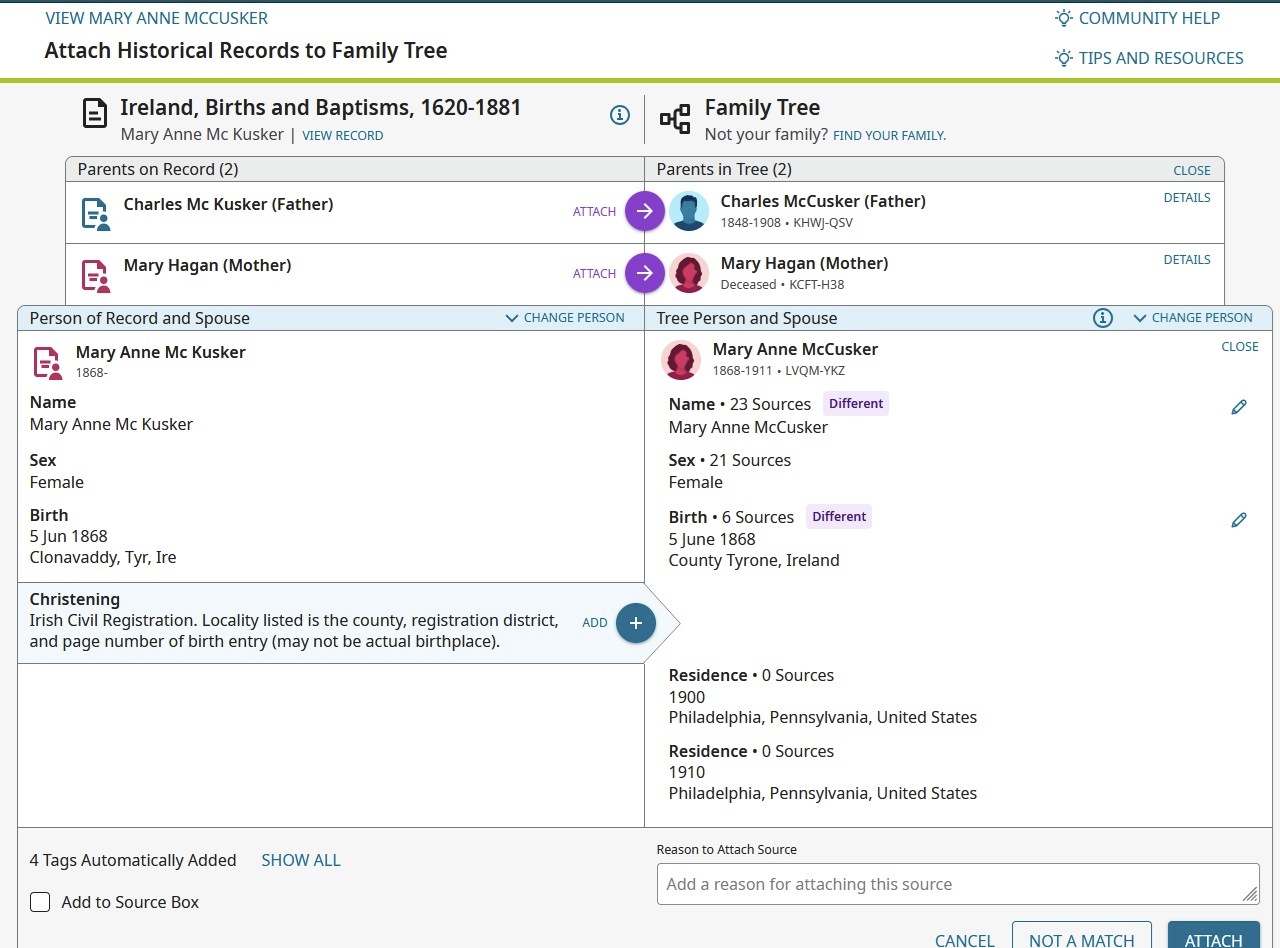This screenshot has width=1280, height=948.
Task: View Details for Mary Hagan in tree
Action: [x=1187, y=260]
